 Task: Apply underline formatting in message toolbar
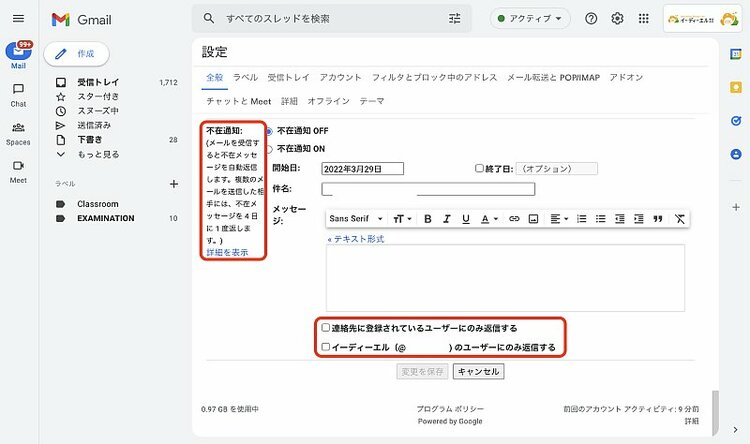pos(465,219)
